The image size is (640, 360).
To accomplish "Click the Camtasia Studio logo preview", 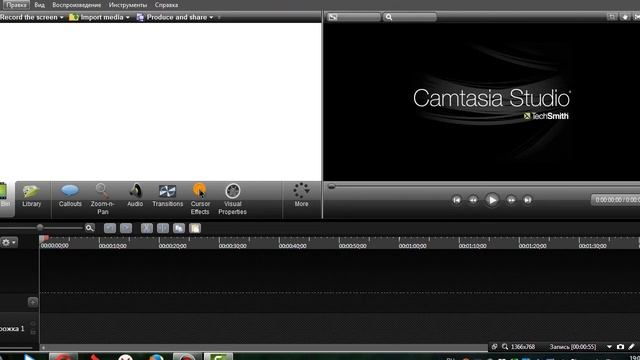I will (491, 104).
